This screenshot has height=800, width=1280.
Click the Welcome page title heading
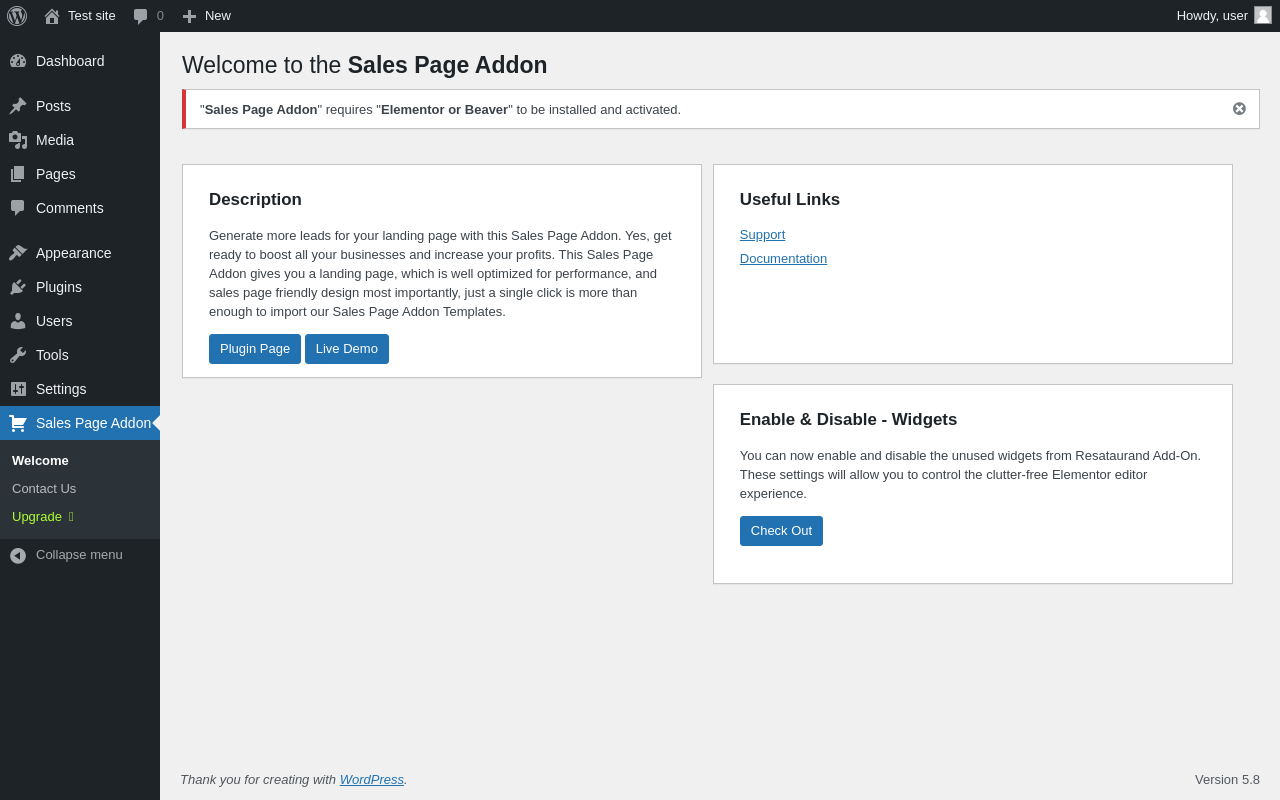point(365,65)
